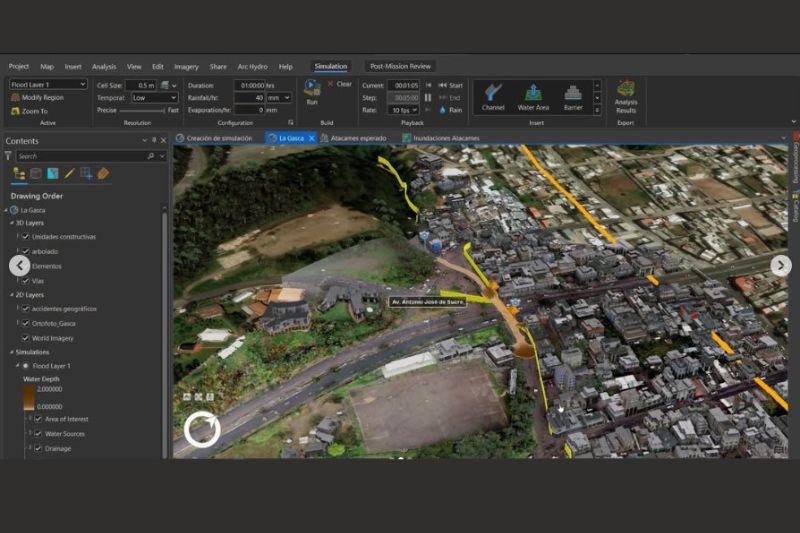Toggle the World Imagery layer checkbox
Viewport: 800px width, 533px height.
(25, 338)
